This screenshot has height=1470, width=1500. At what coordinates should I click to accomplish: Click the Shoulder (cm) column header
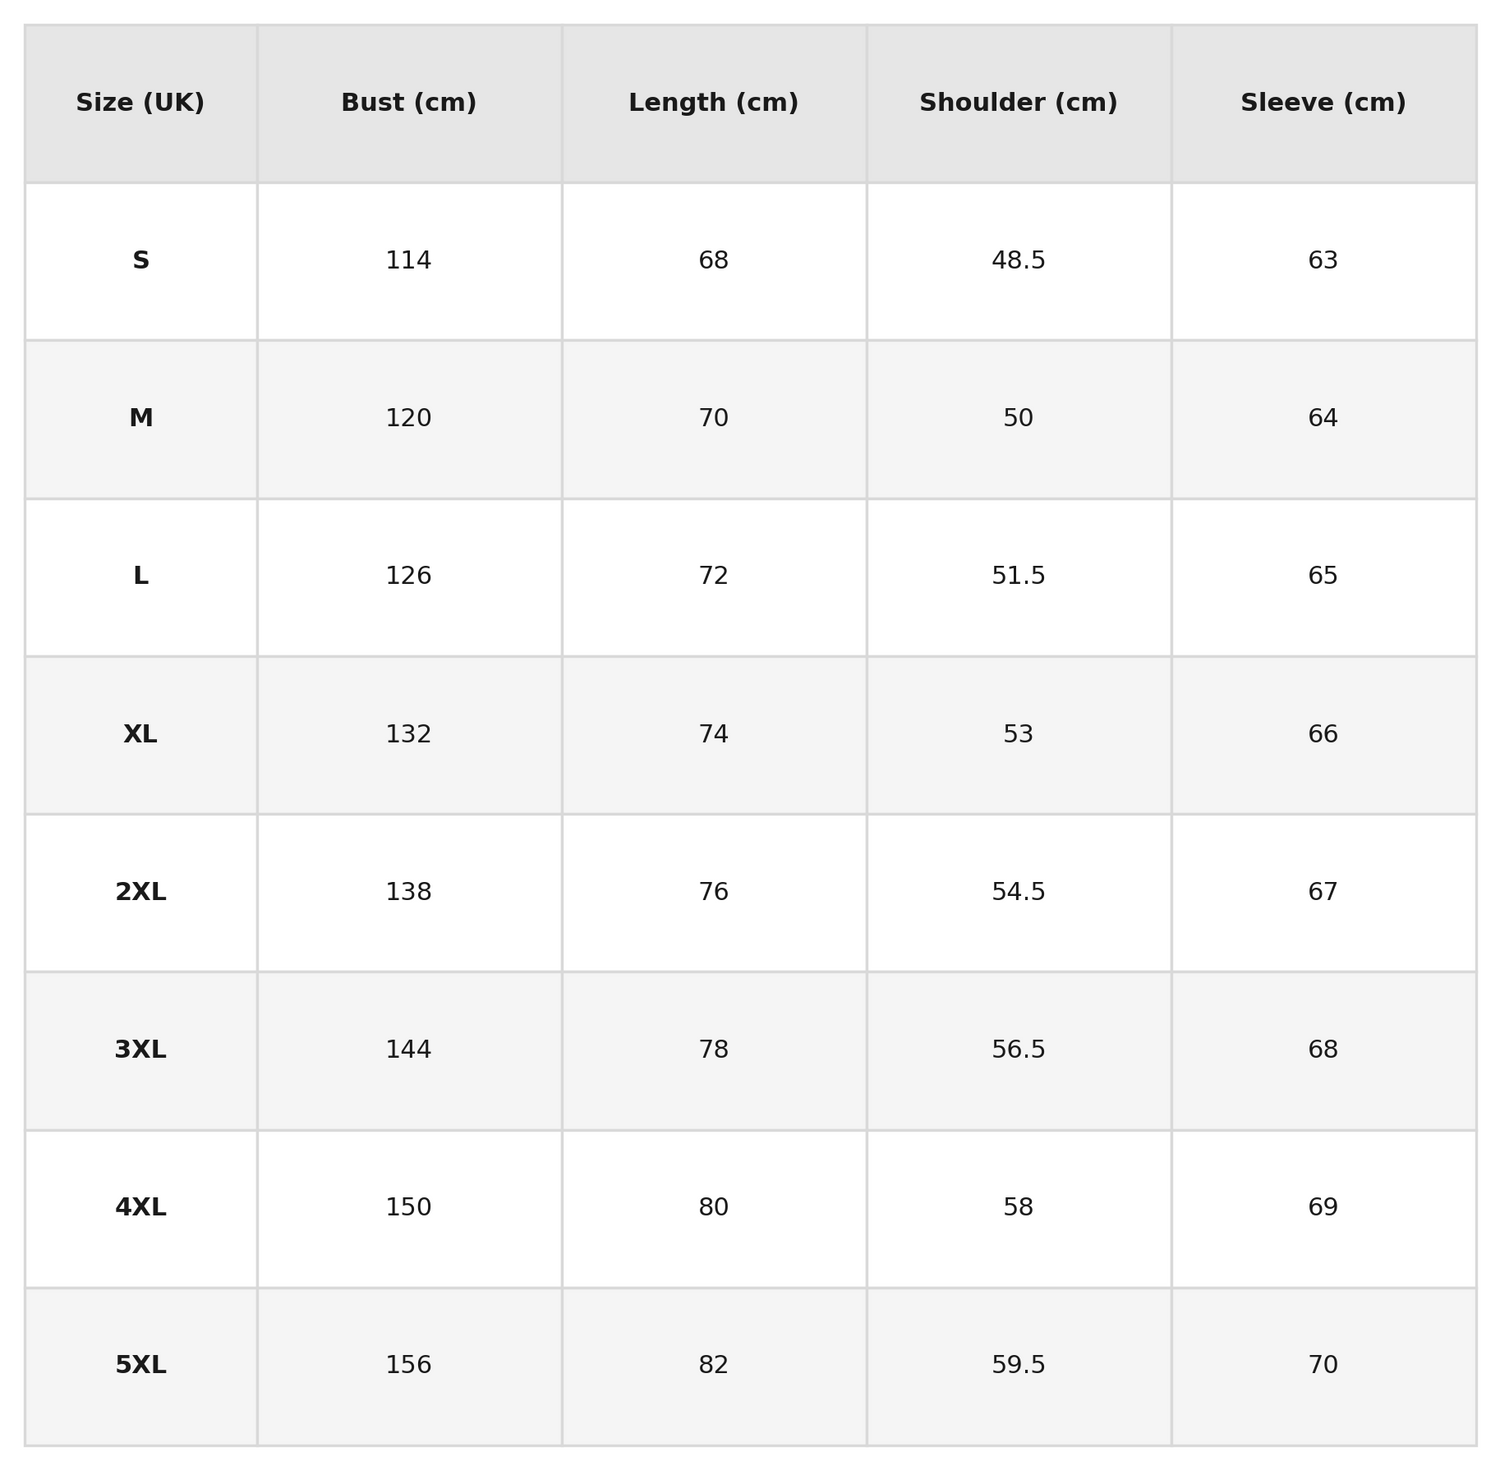tap(1018, 103)
